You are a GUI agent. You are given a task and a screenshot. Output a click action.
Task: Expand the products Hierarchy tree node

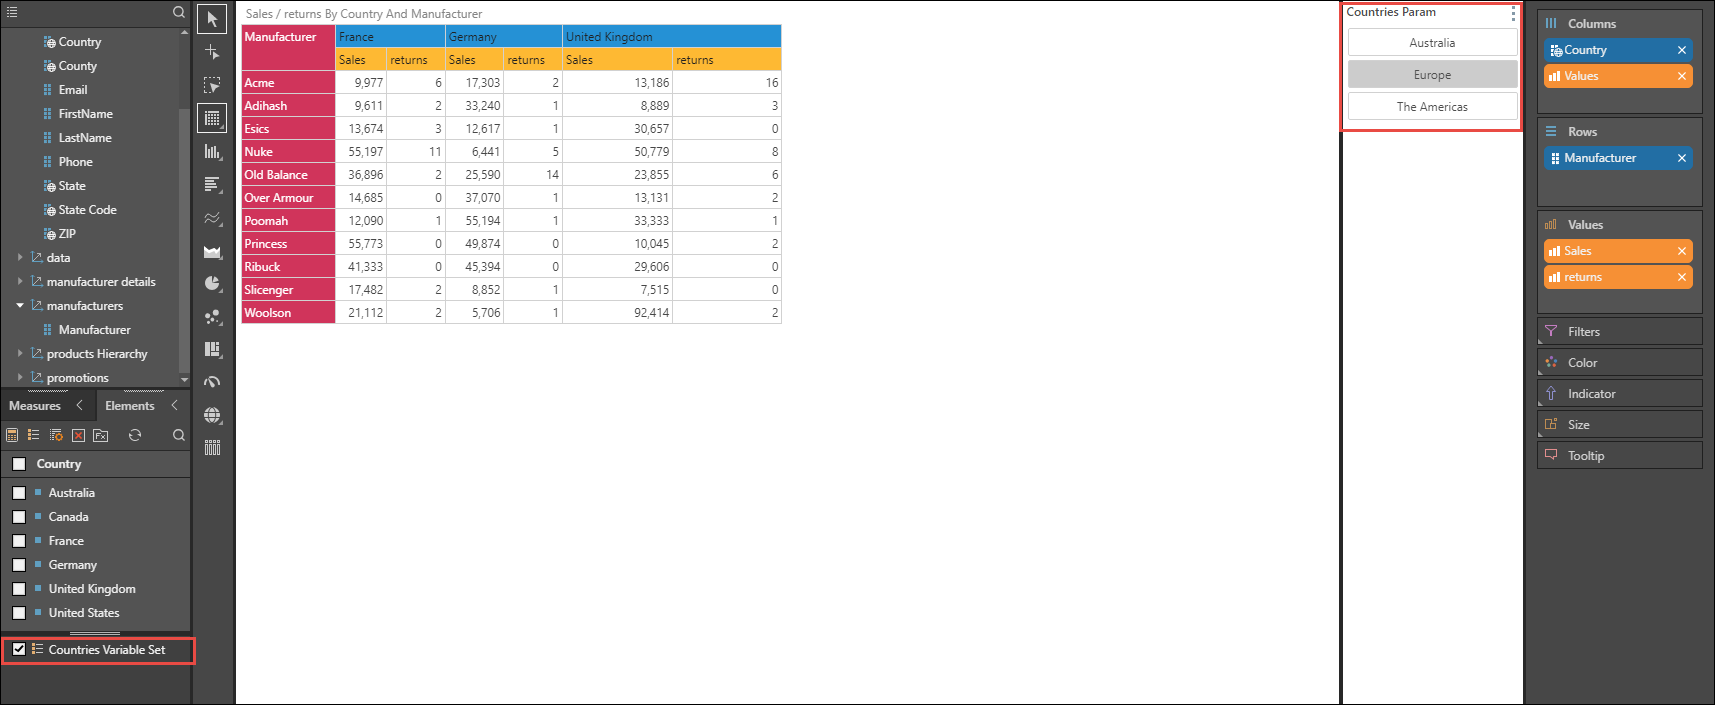20,353
